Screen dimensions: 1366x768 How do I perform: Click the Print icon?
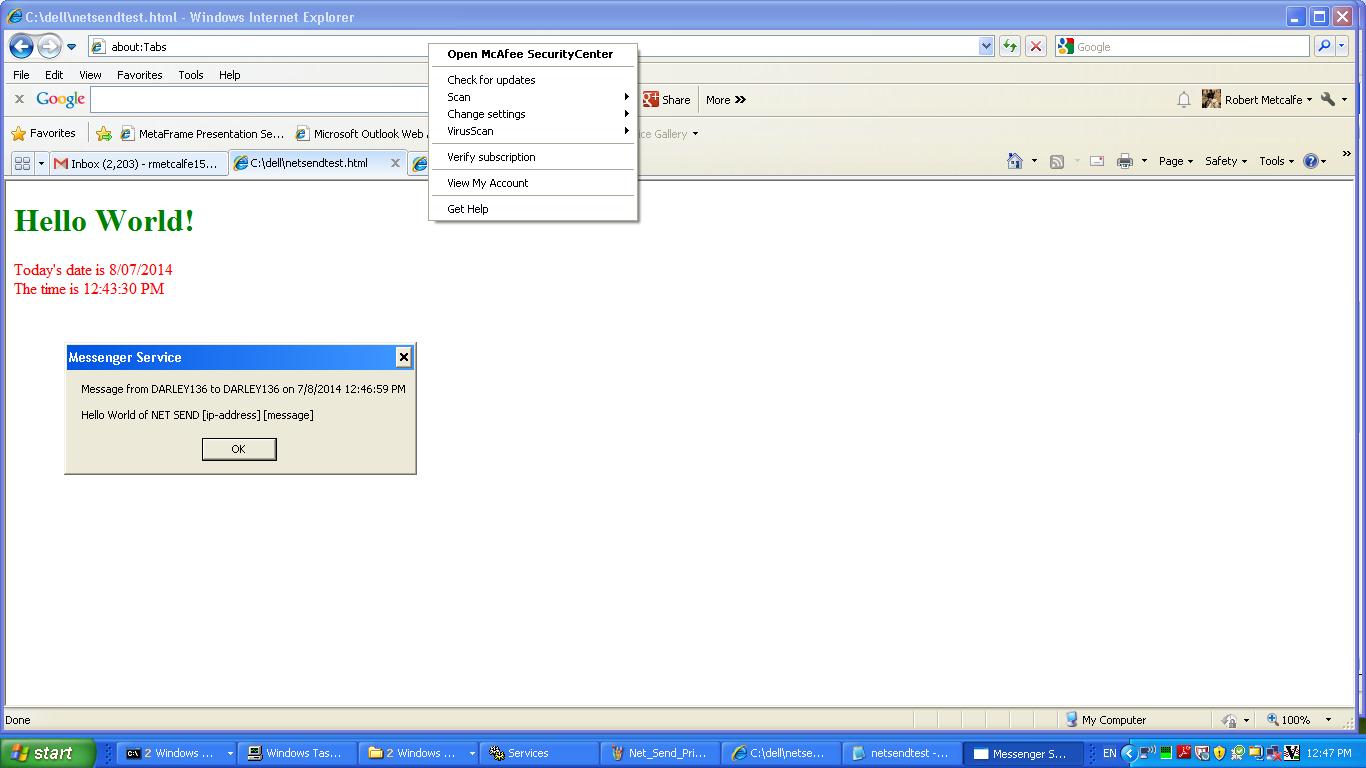(x=1125, y=161)
